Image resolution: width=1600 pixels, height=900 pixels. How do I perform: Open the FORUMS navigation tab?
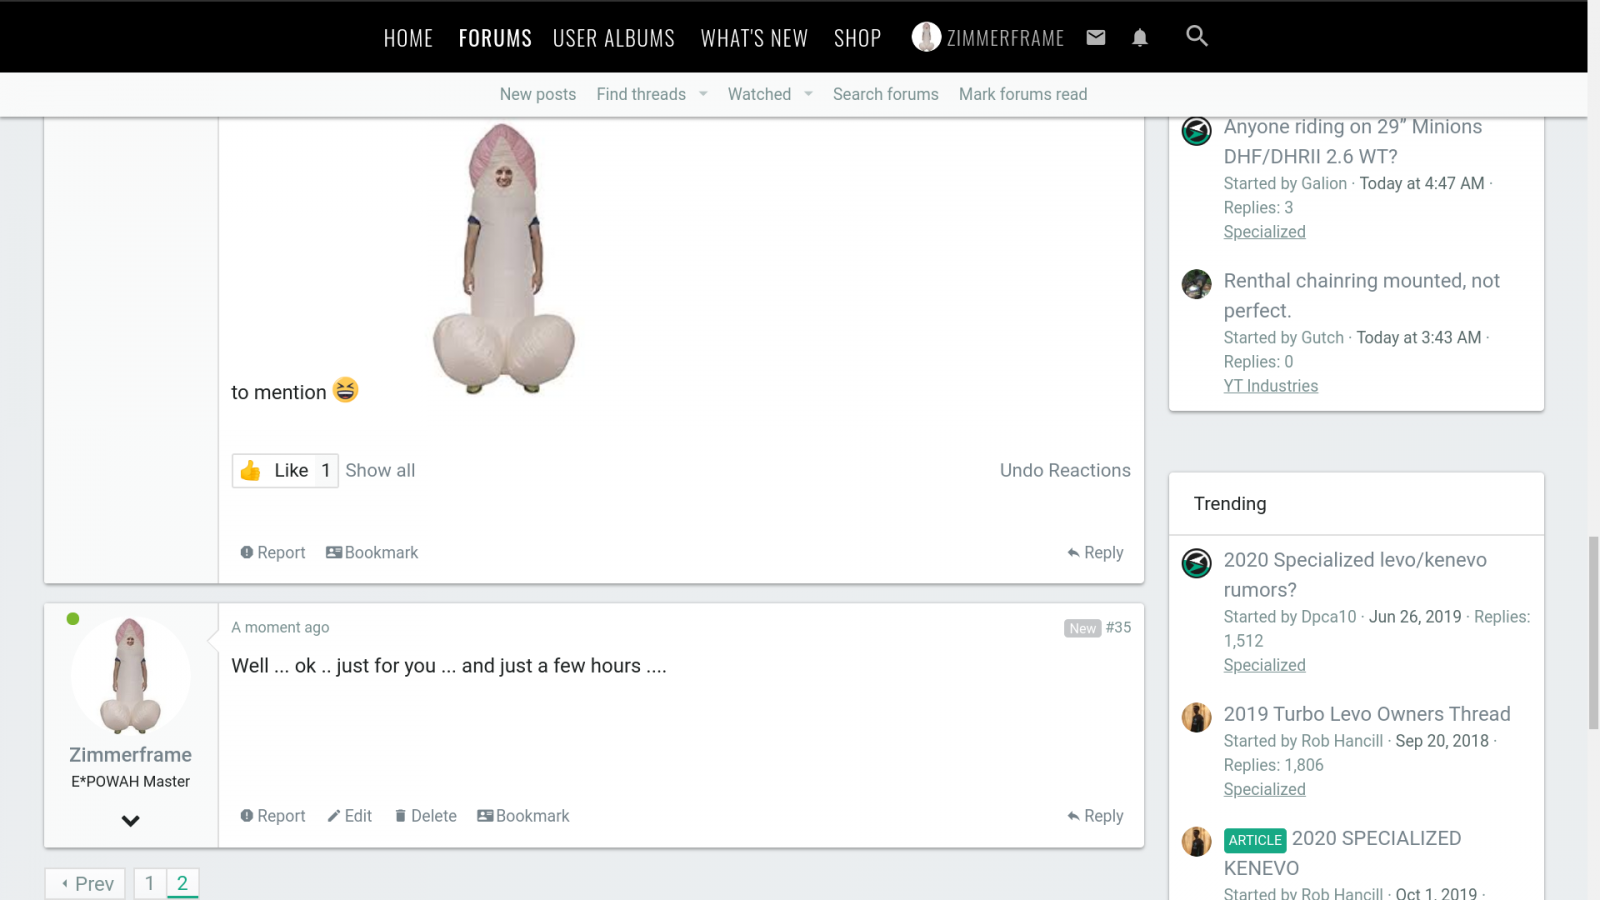pyautogui.click(x=495, y=38)
